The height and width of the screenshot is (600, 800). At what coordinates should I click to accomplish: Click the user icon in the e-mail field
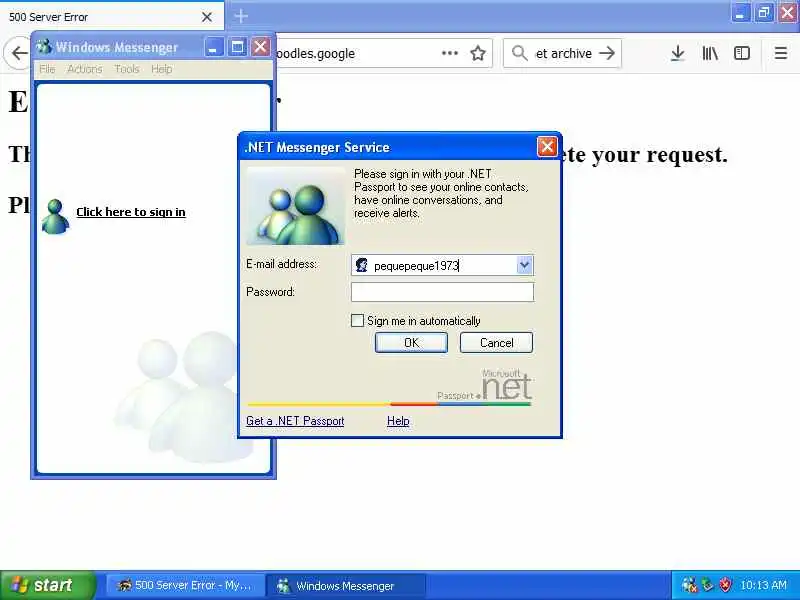coord(362,265)
